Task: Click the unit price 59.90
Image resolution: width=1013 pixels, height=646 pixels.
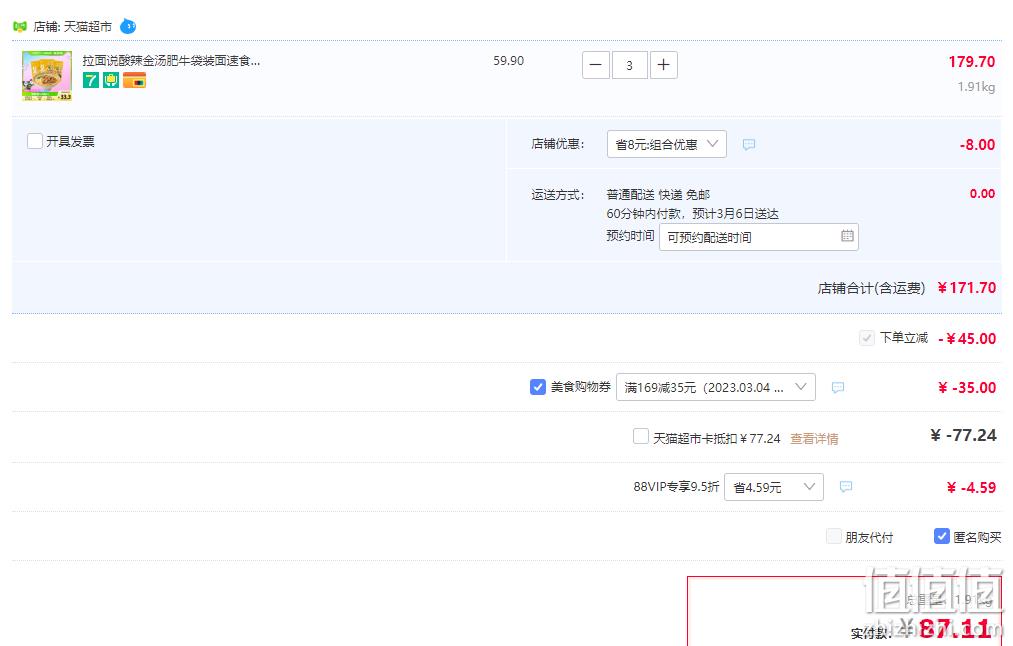Action: [x=508, y=61]
